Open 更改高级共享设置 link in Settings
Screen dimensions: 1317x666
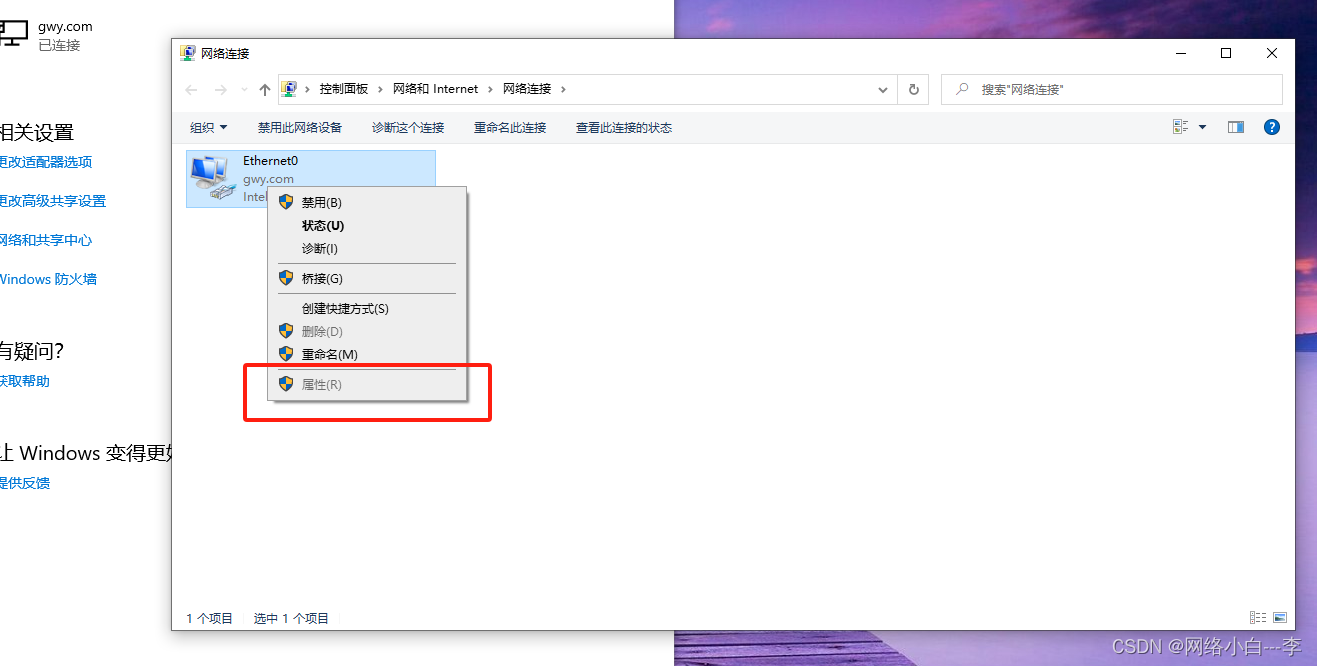point(52,201)
